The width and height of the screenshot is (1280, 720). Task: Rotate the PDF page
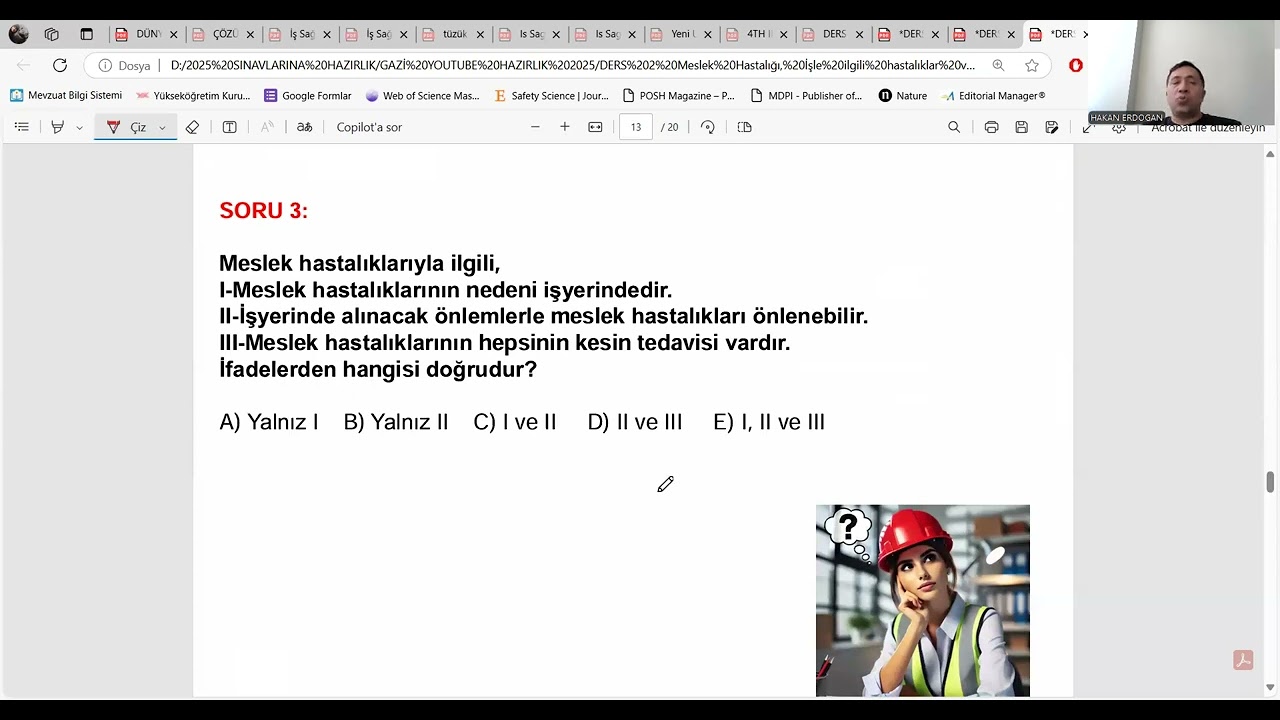[x=708, y=127]
